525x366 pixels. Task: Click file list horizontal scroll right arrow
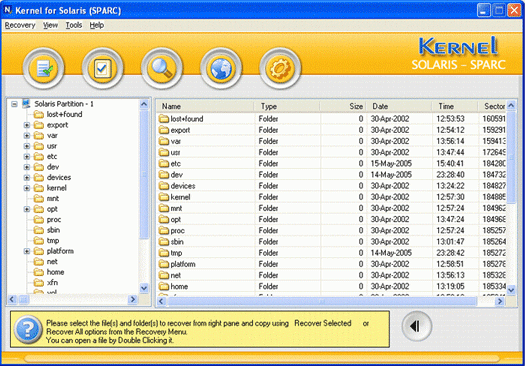click(x=500, y=301)
